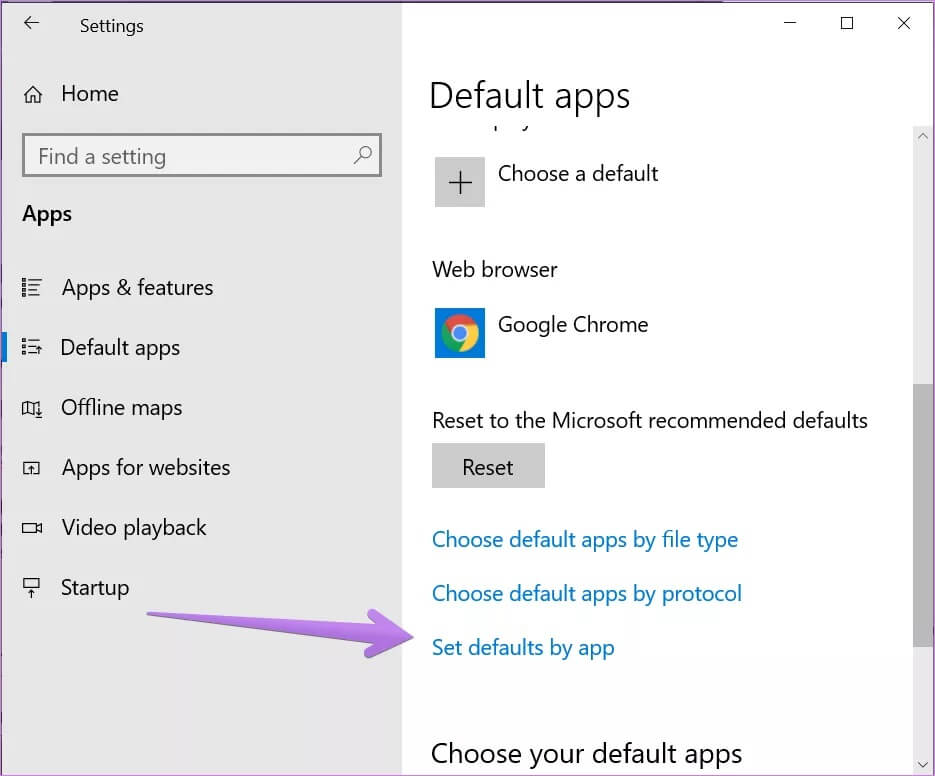Click scrollbar down arrow
The image size is (935, 776).
pyautogui.click(x=923, y=764)
